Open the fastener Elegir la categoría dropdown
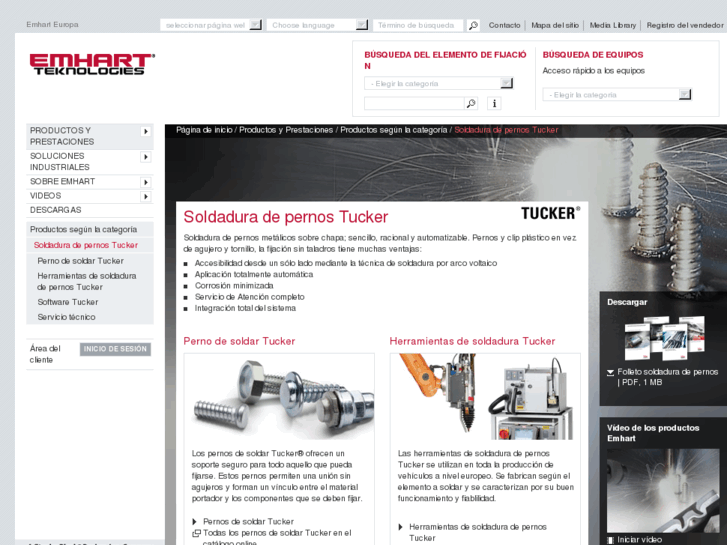This screenshot has width=727, height=545. pyautogui.click(x=439, y=83)
